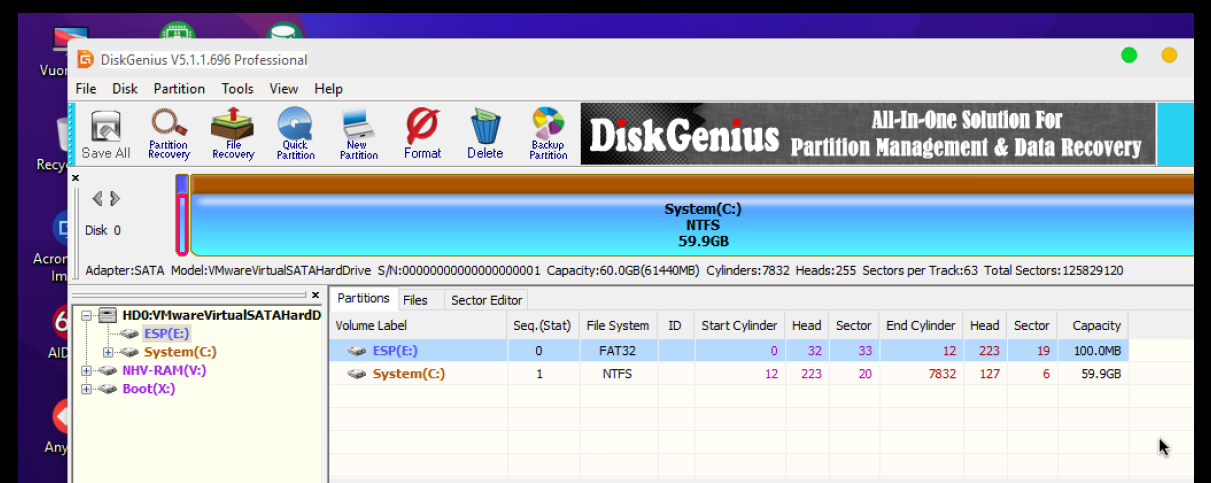
Task: Open the View menu
Action: pyautogui.click(x=284, y=89)
